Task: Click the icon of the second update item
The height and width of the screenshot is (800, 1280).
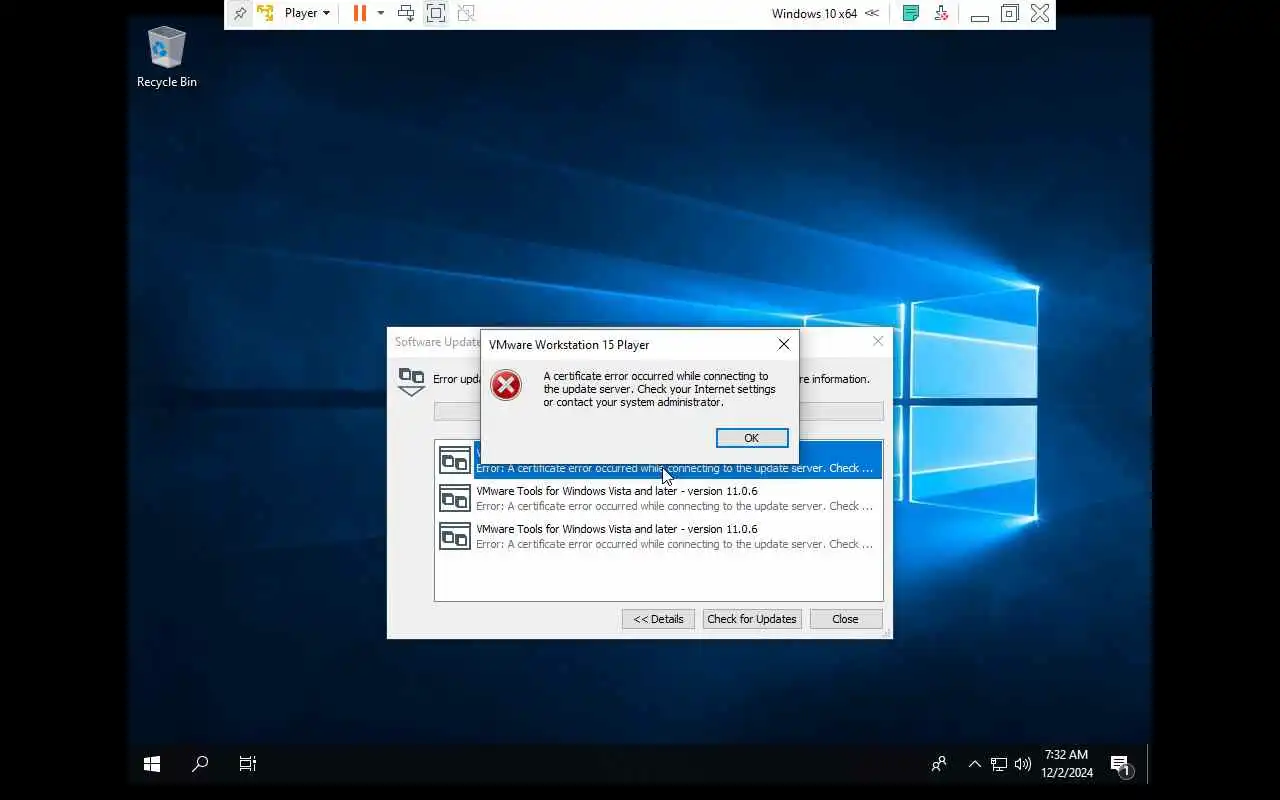Action: click(x=455, y=498)
